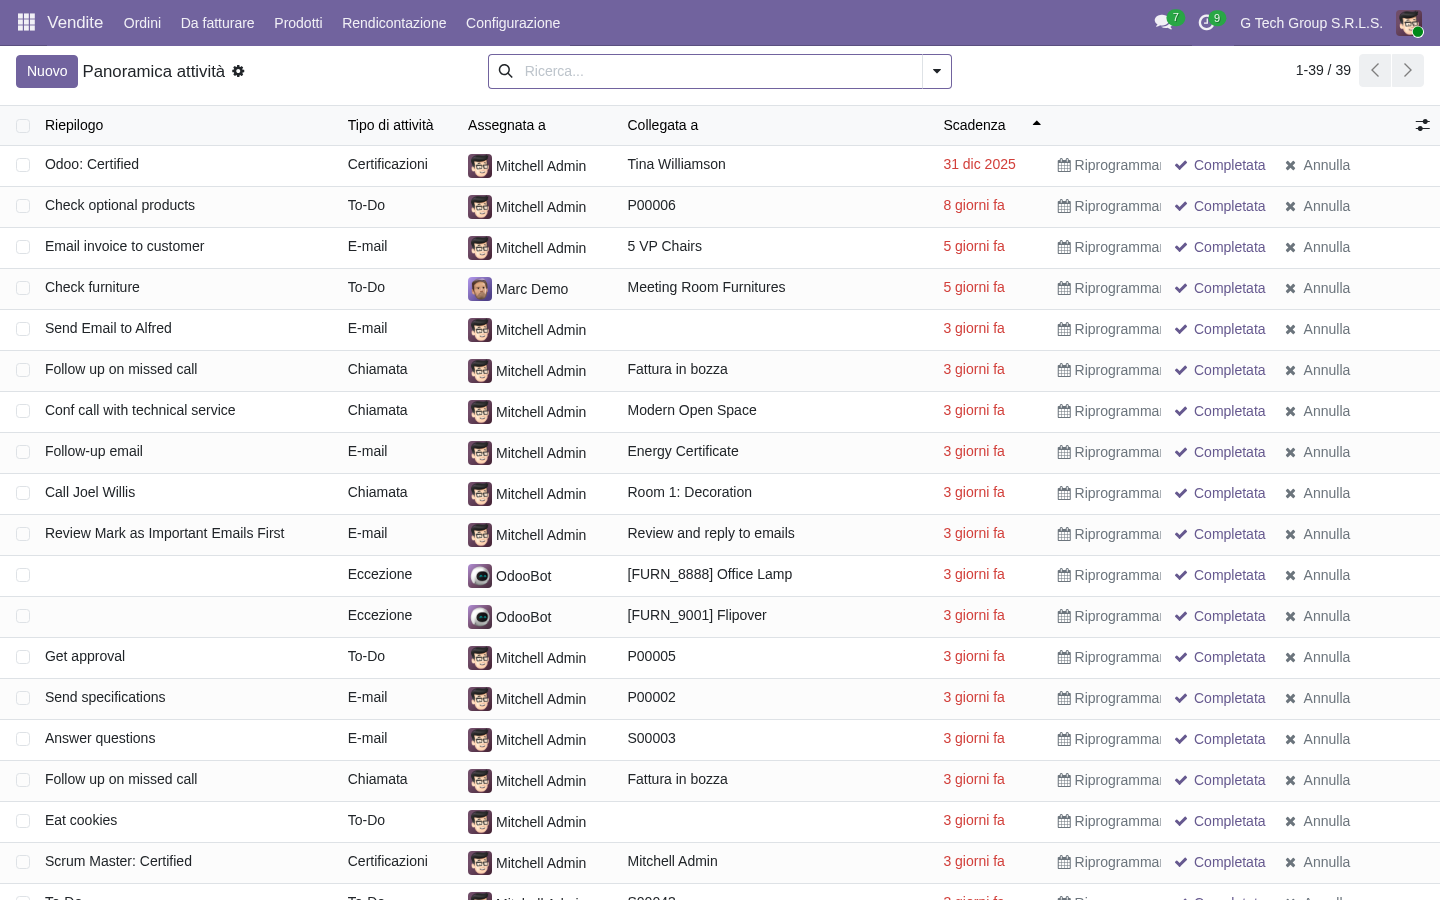Mark the Office Lamp exception as Completata
Image resolution: width=1440 pixels, height=900 pixels.
coord(1220,575)
